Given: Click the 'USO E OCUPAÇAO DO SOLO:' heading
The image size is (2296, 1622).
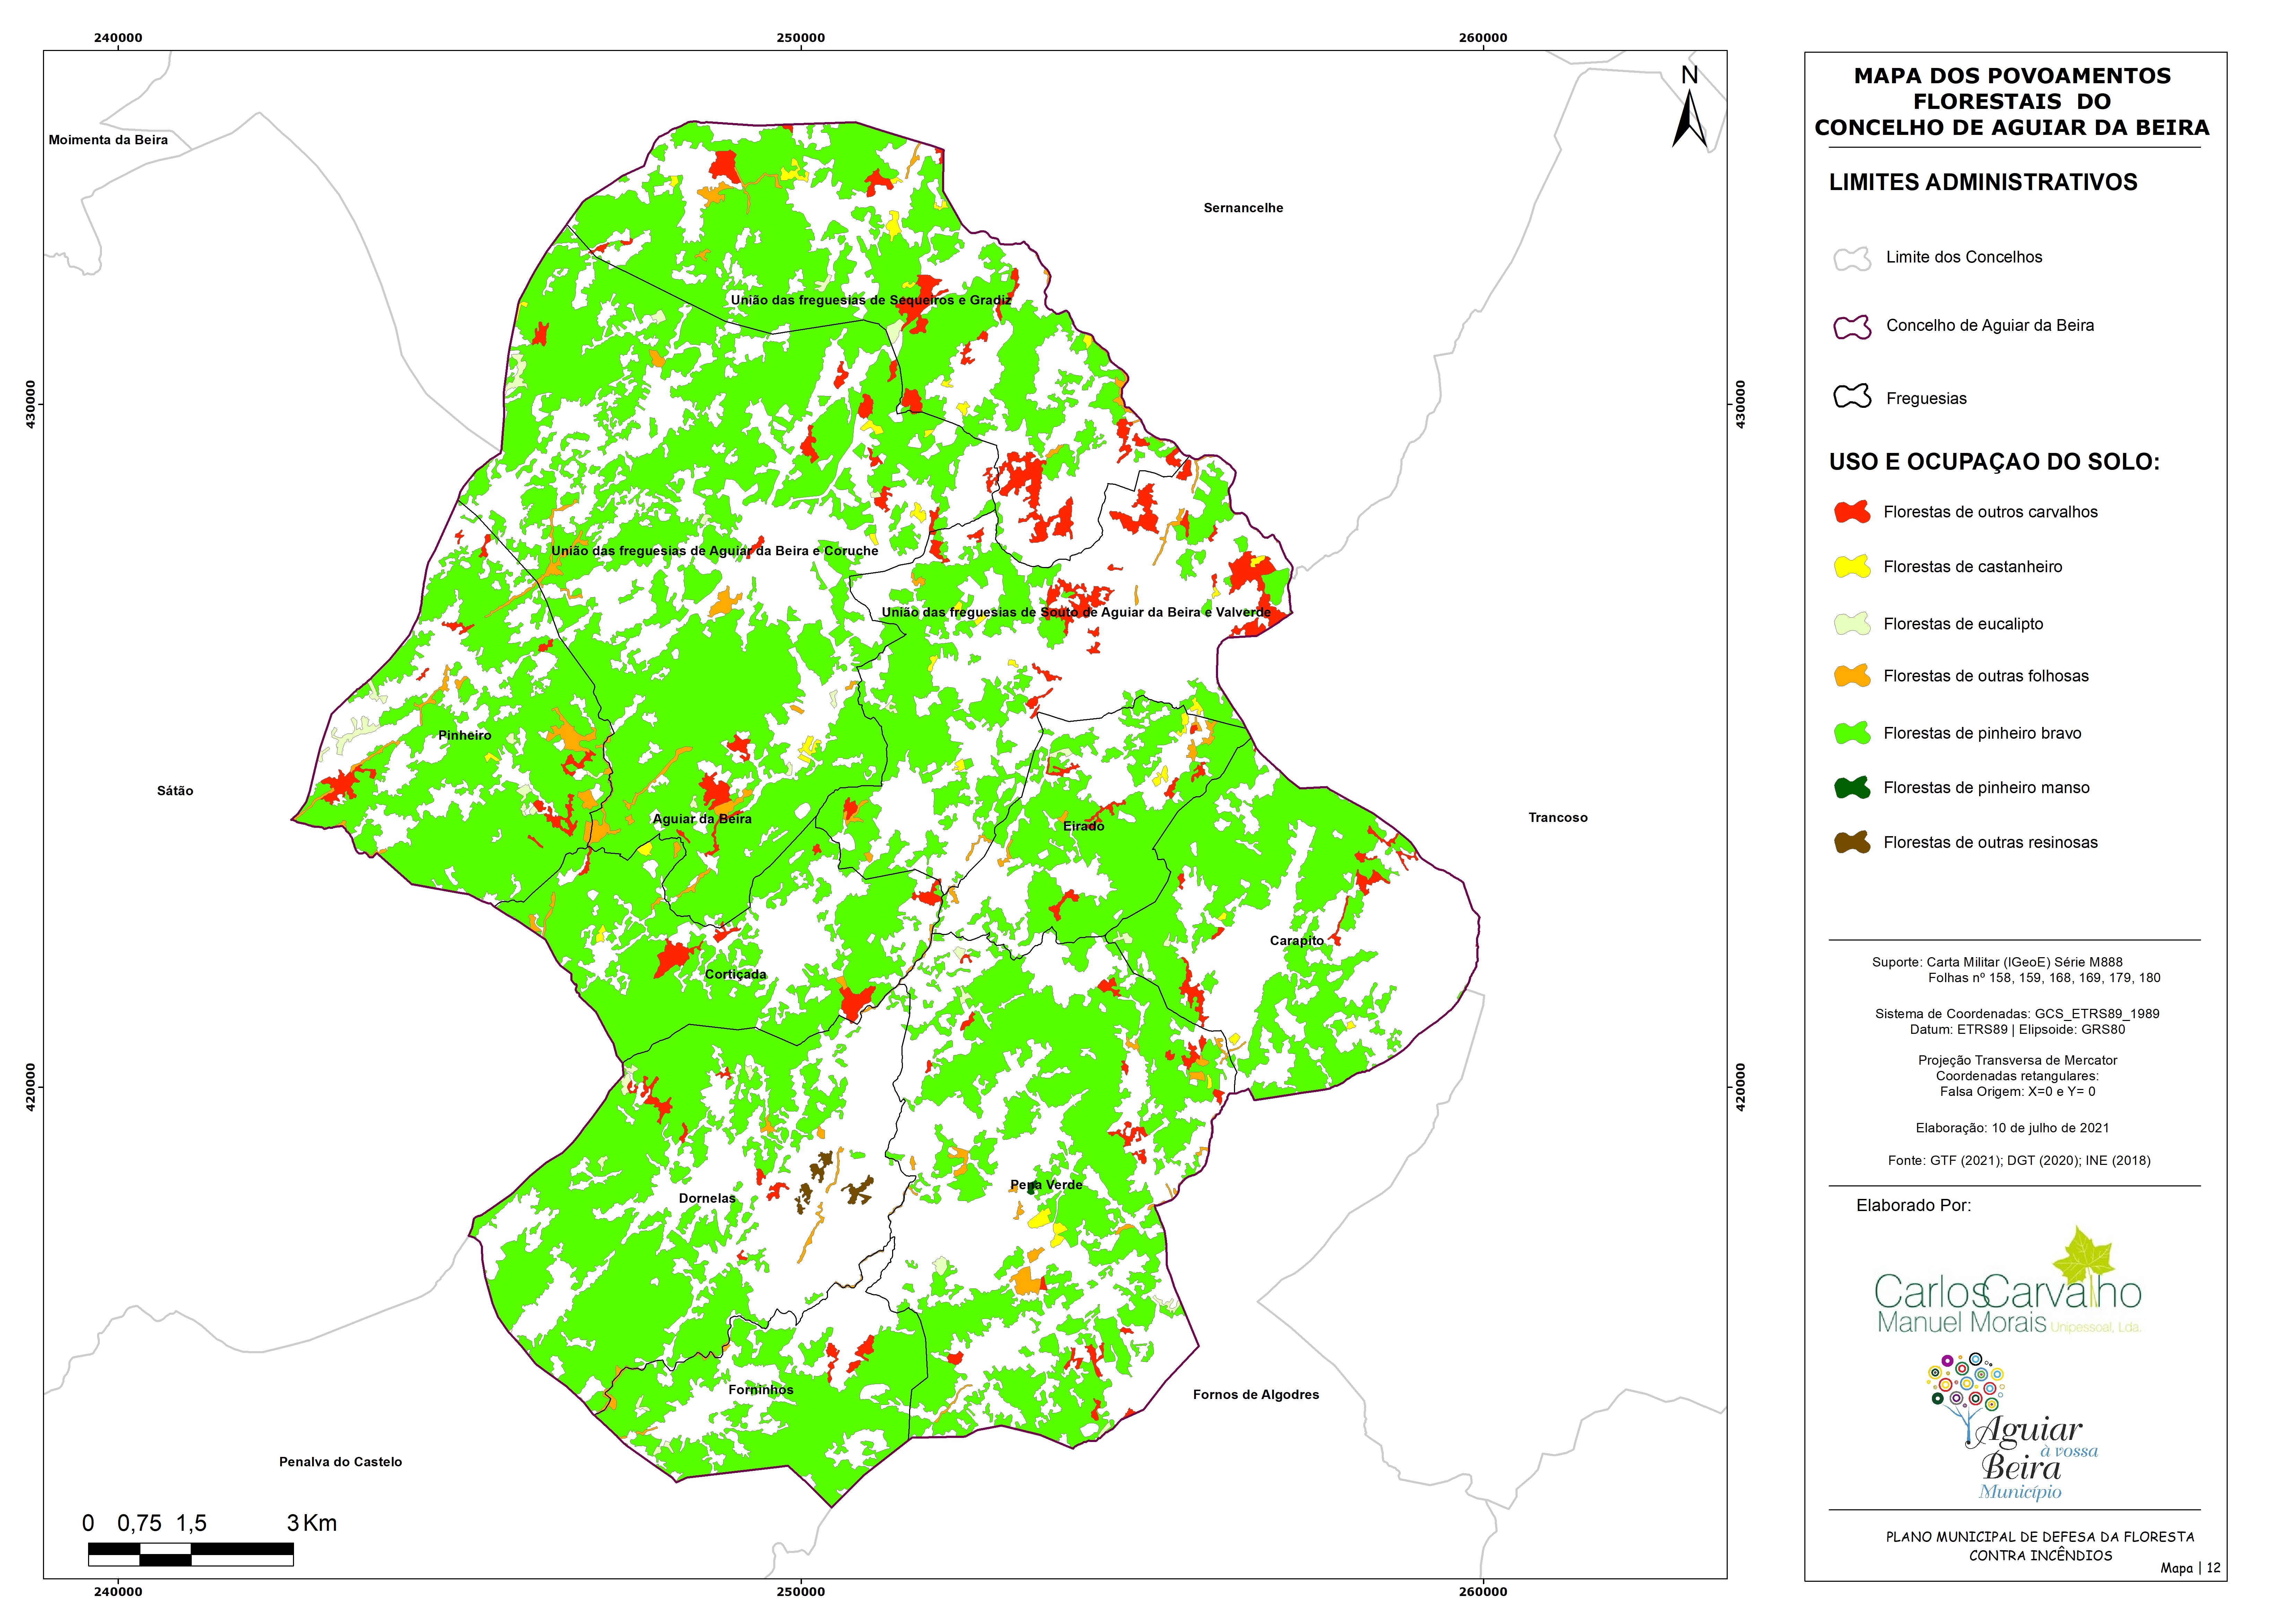Looking at the screenshot, I should tap(1994, 462).
